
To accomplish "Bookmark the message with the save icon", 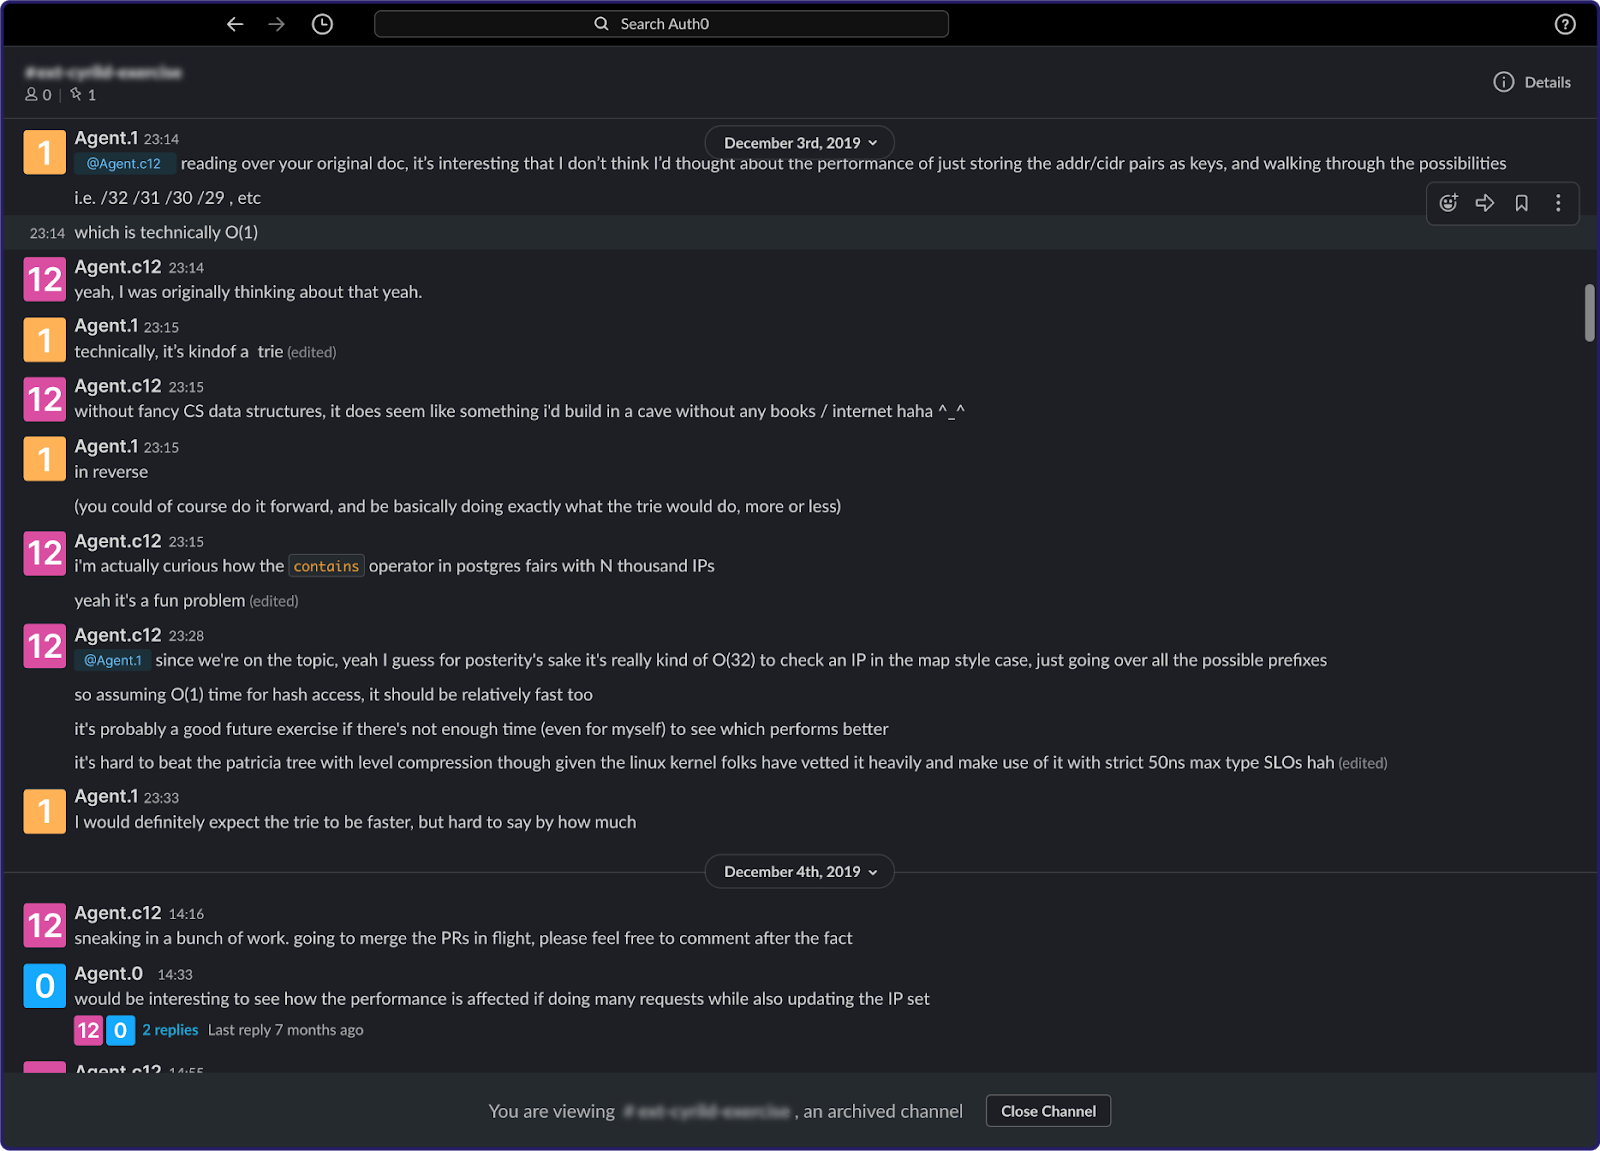I will point(1521,203).
